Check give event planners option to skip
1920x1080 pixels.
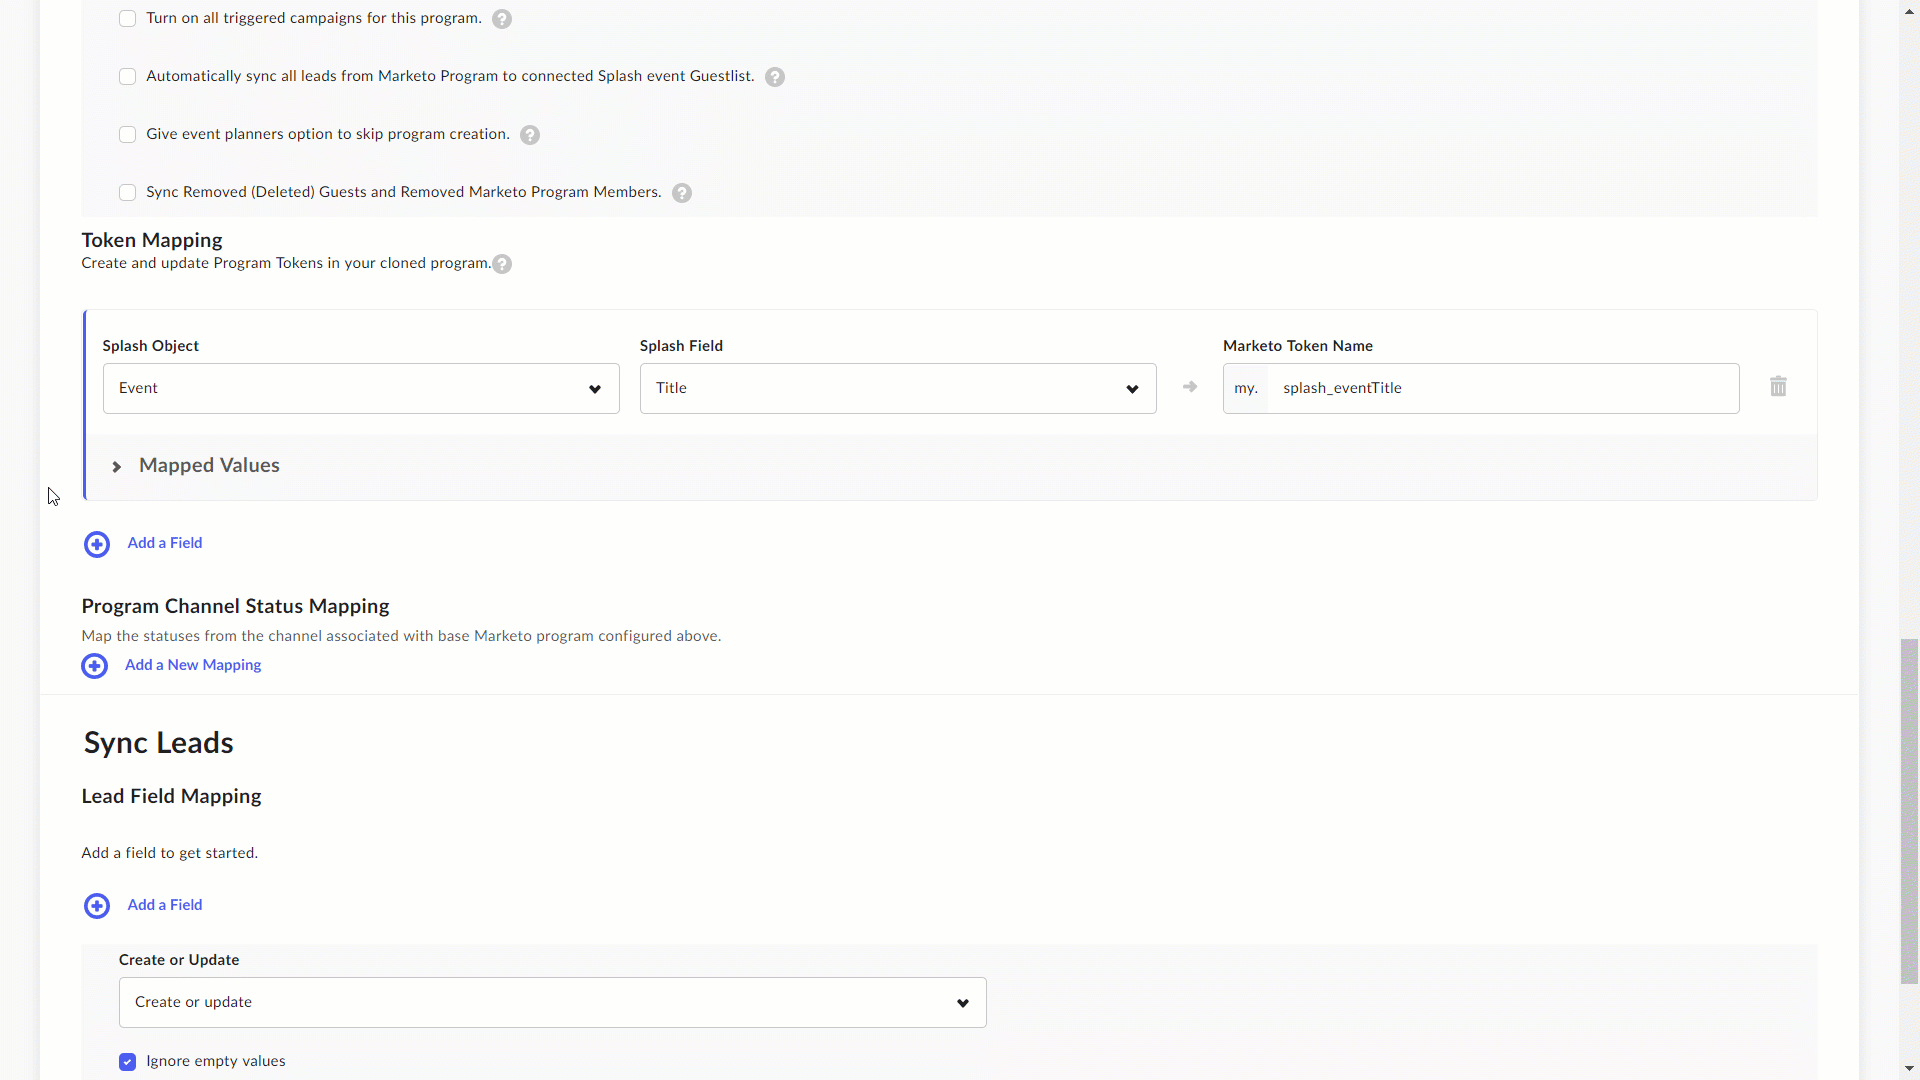click(x=127, y=135)
